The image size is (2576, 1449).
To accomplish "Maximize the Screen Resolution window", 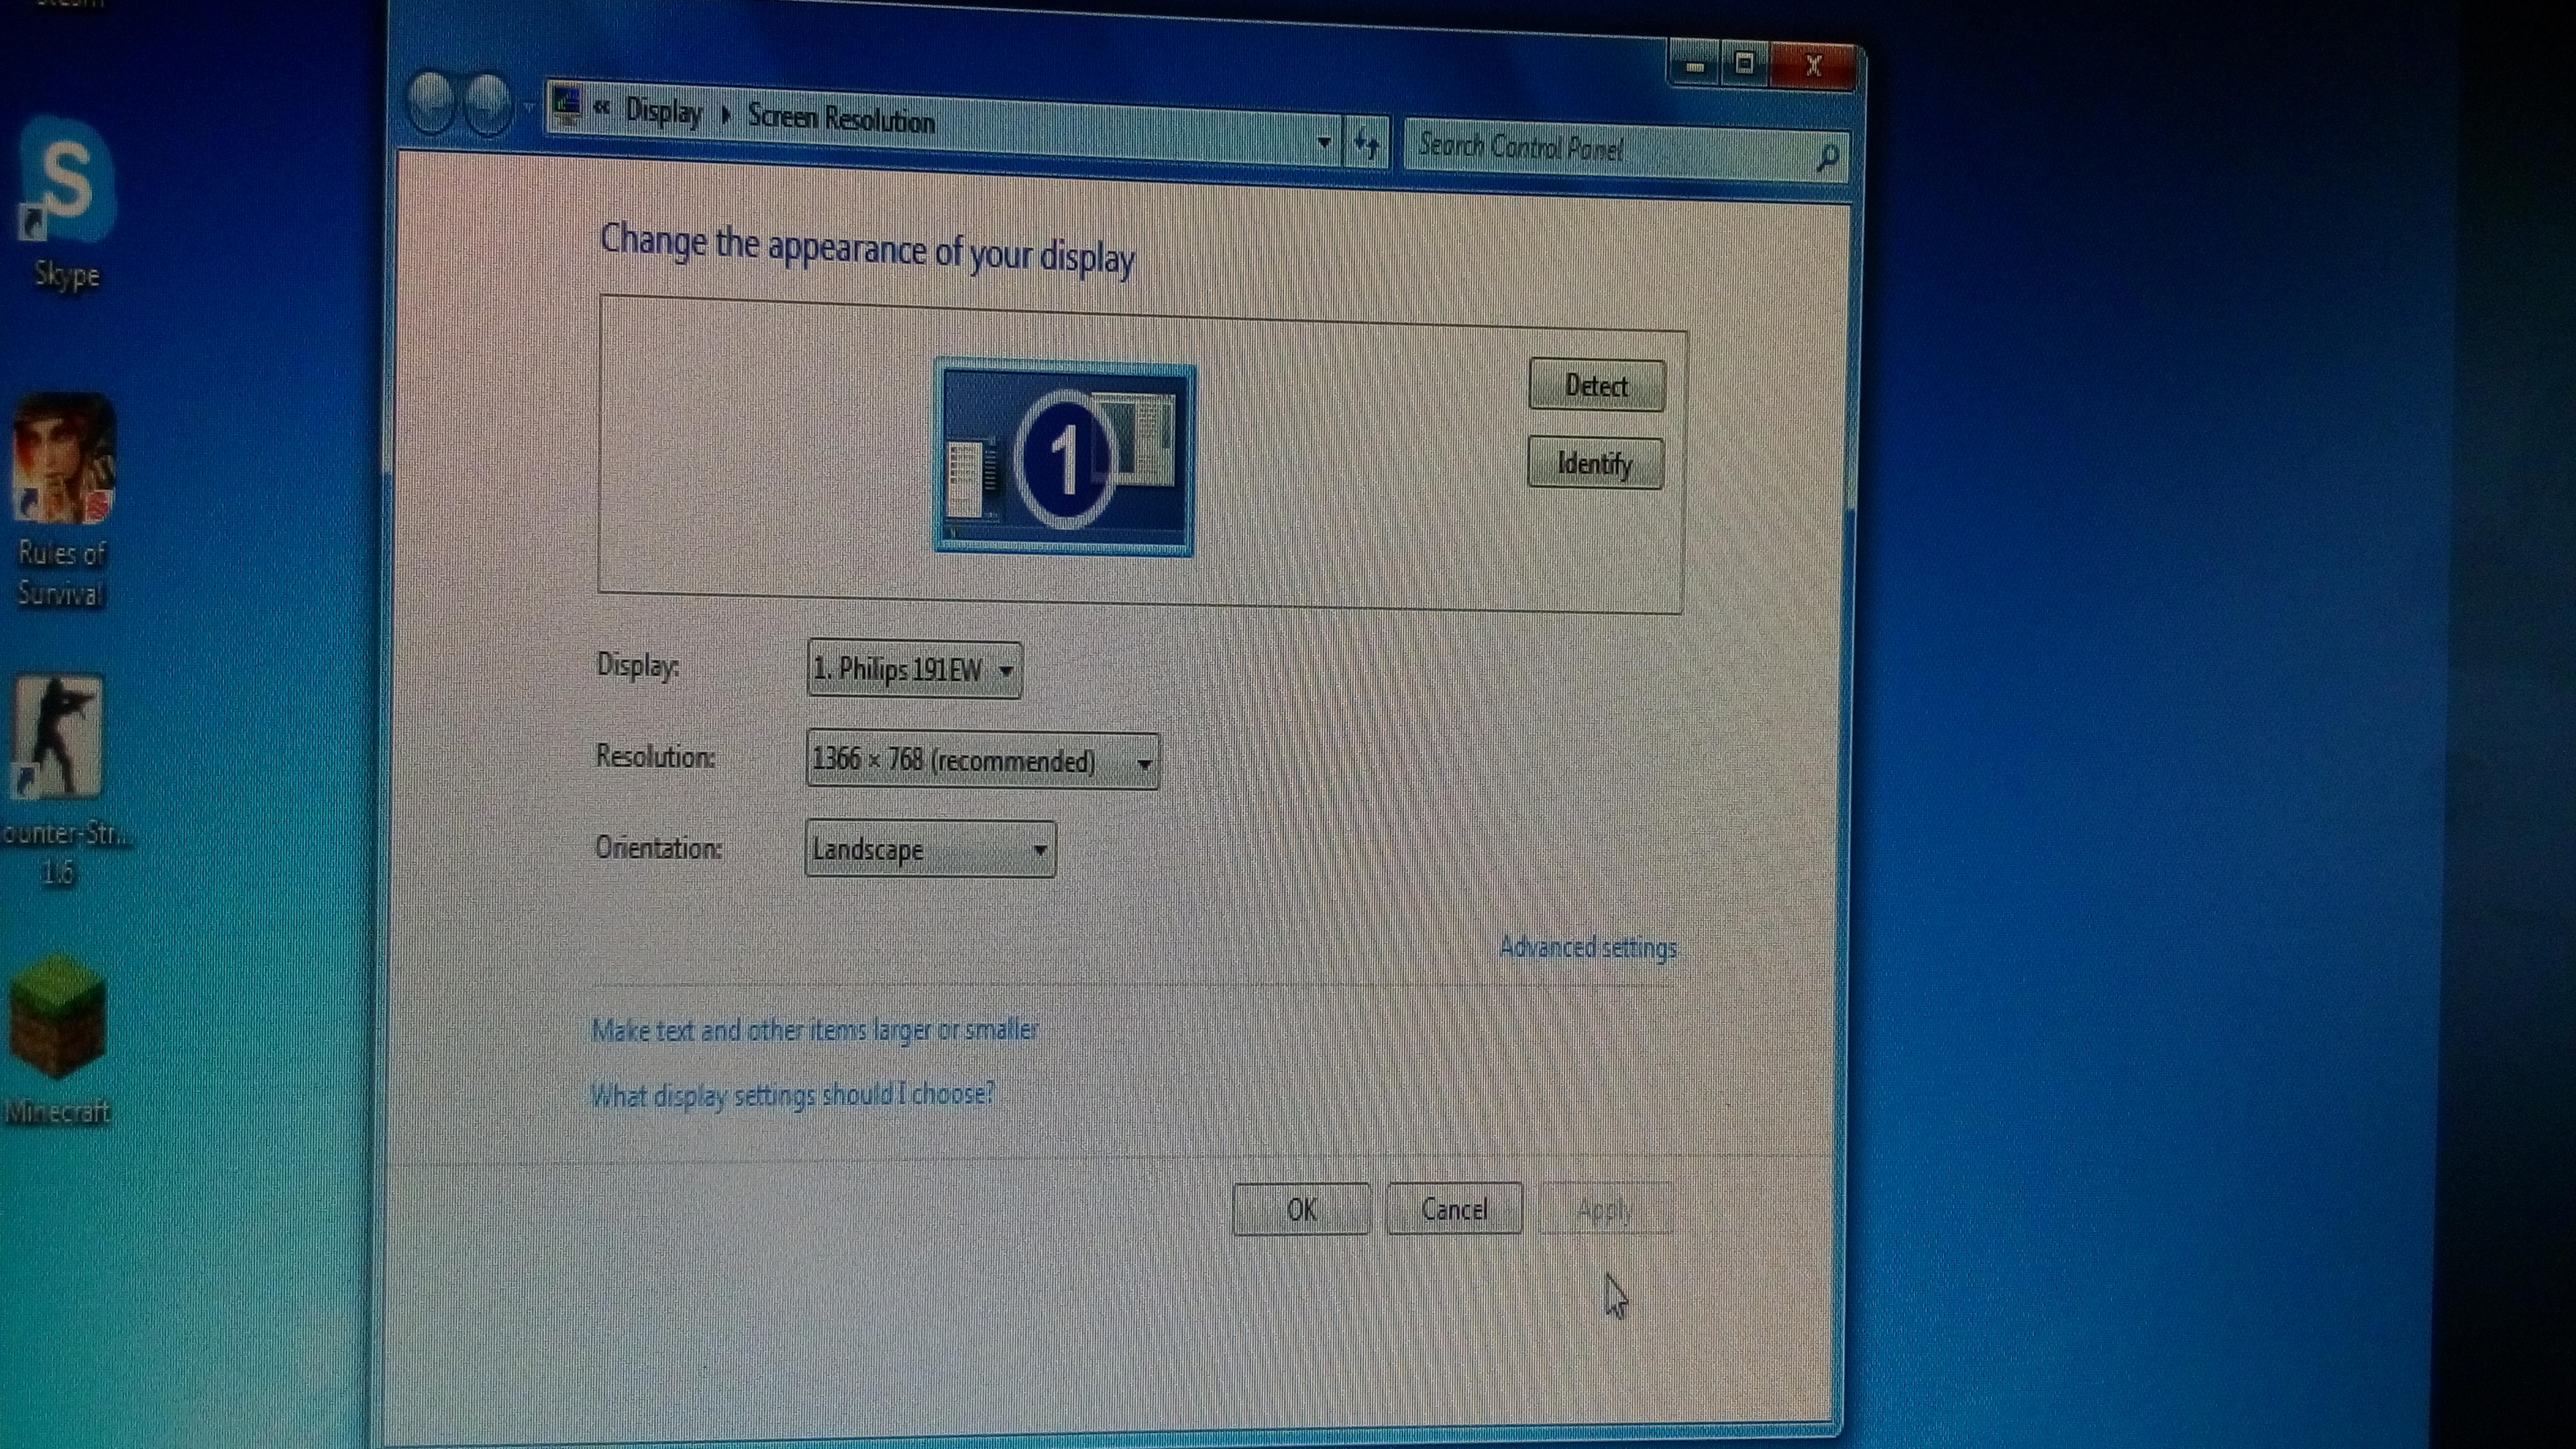I will click(1744, 65).
